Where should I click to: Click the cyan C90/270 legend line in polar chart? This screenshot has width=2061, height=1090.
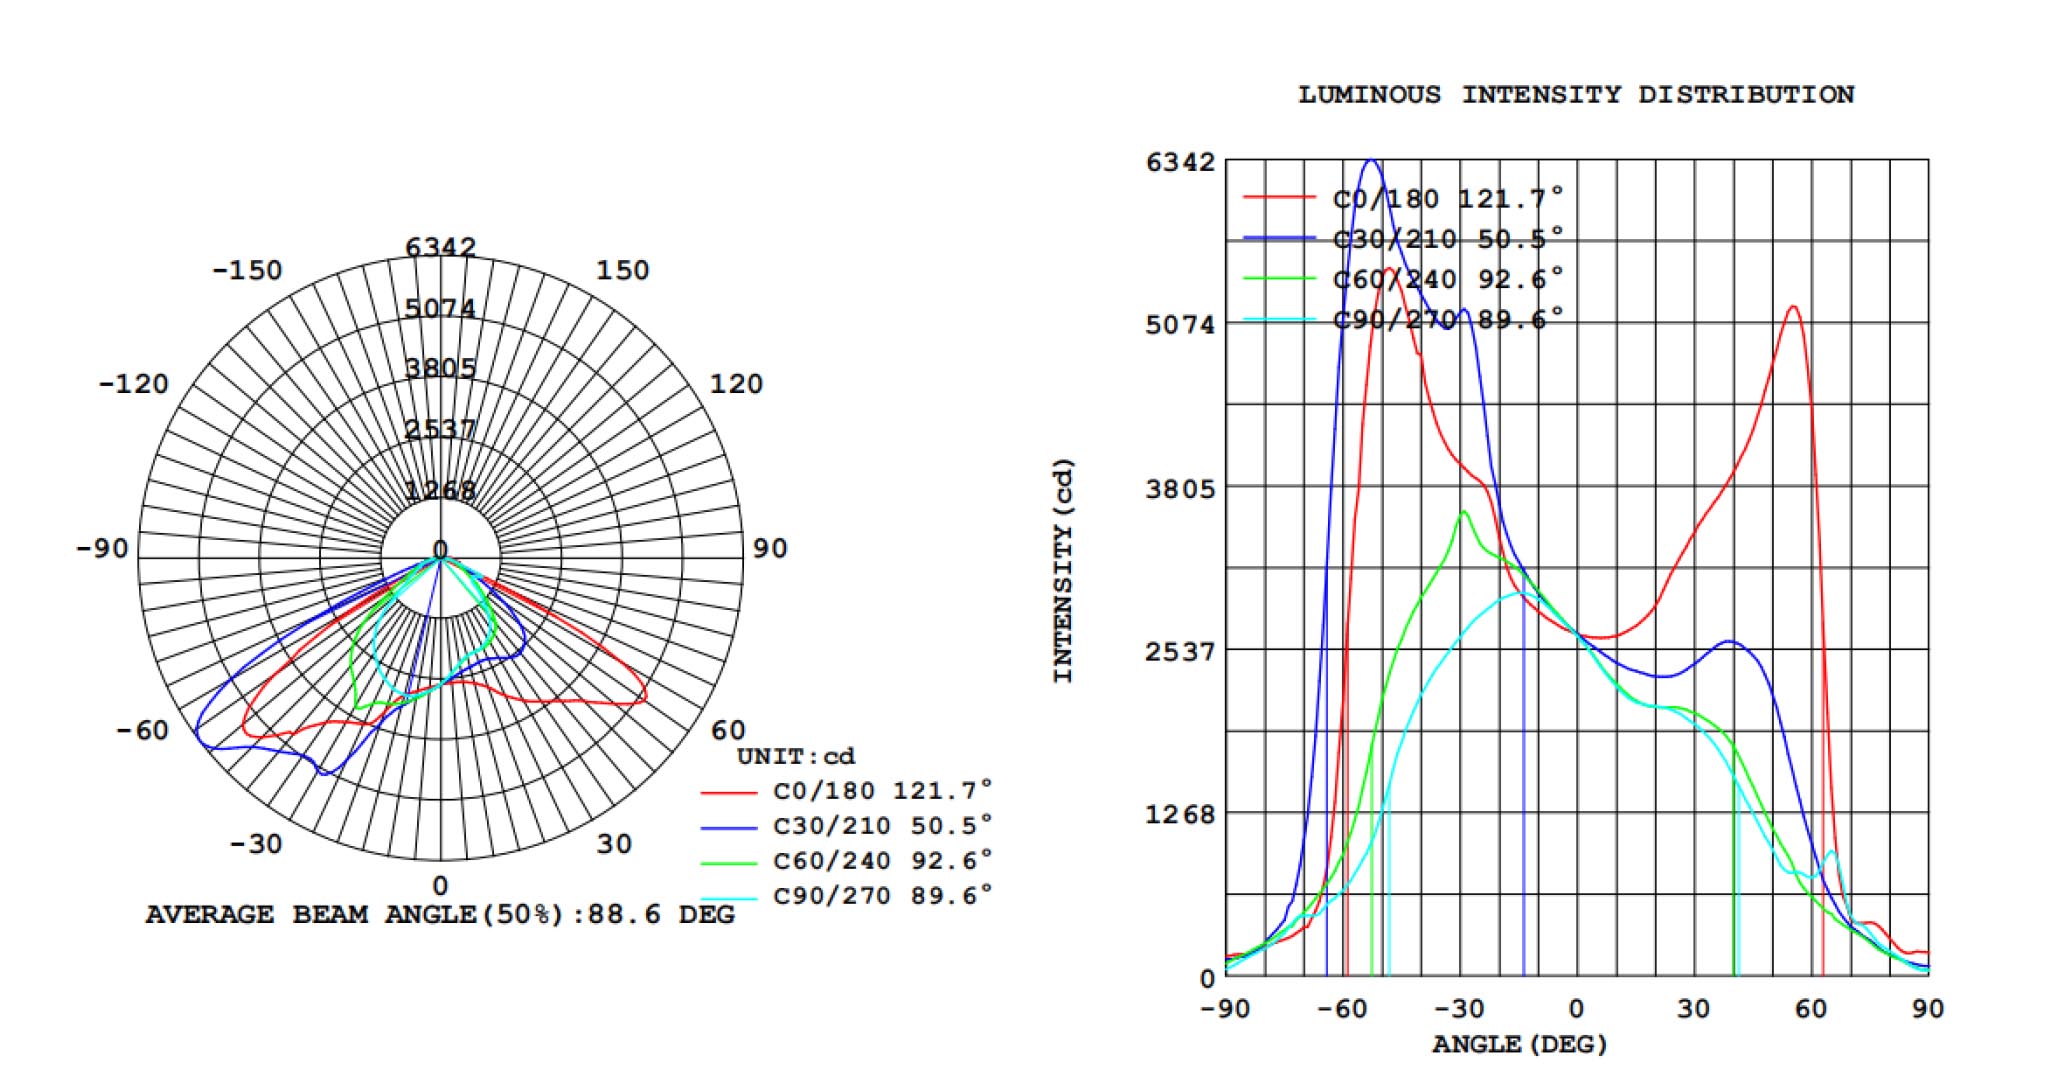pyautogui.click(x=728, y=897)
